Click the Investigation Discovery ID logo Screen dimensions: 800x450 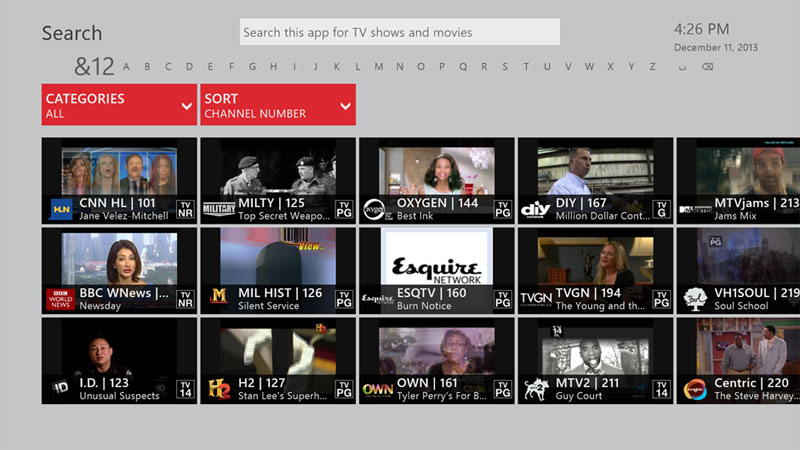tap(60, 388)
